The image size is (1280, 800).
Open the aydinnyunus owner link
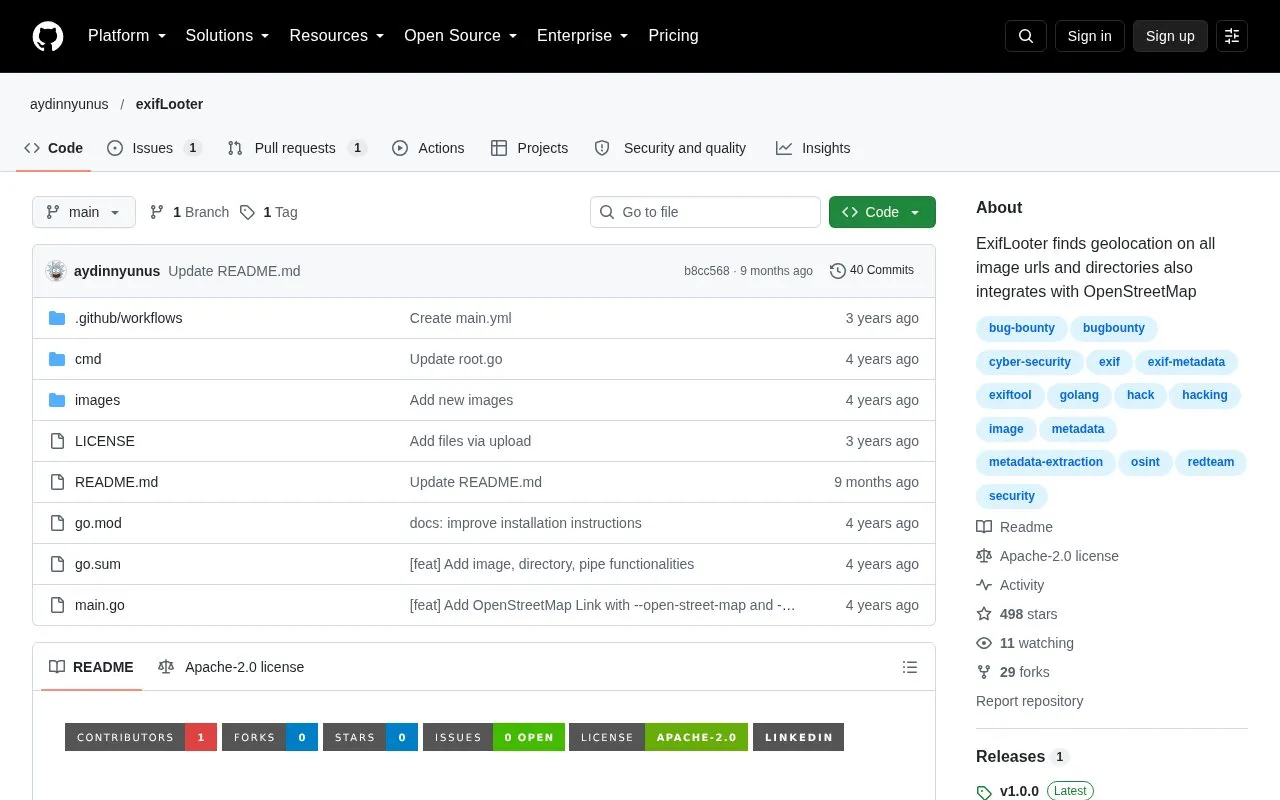point(69,104)
